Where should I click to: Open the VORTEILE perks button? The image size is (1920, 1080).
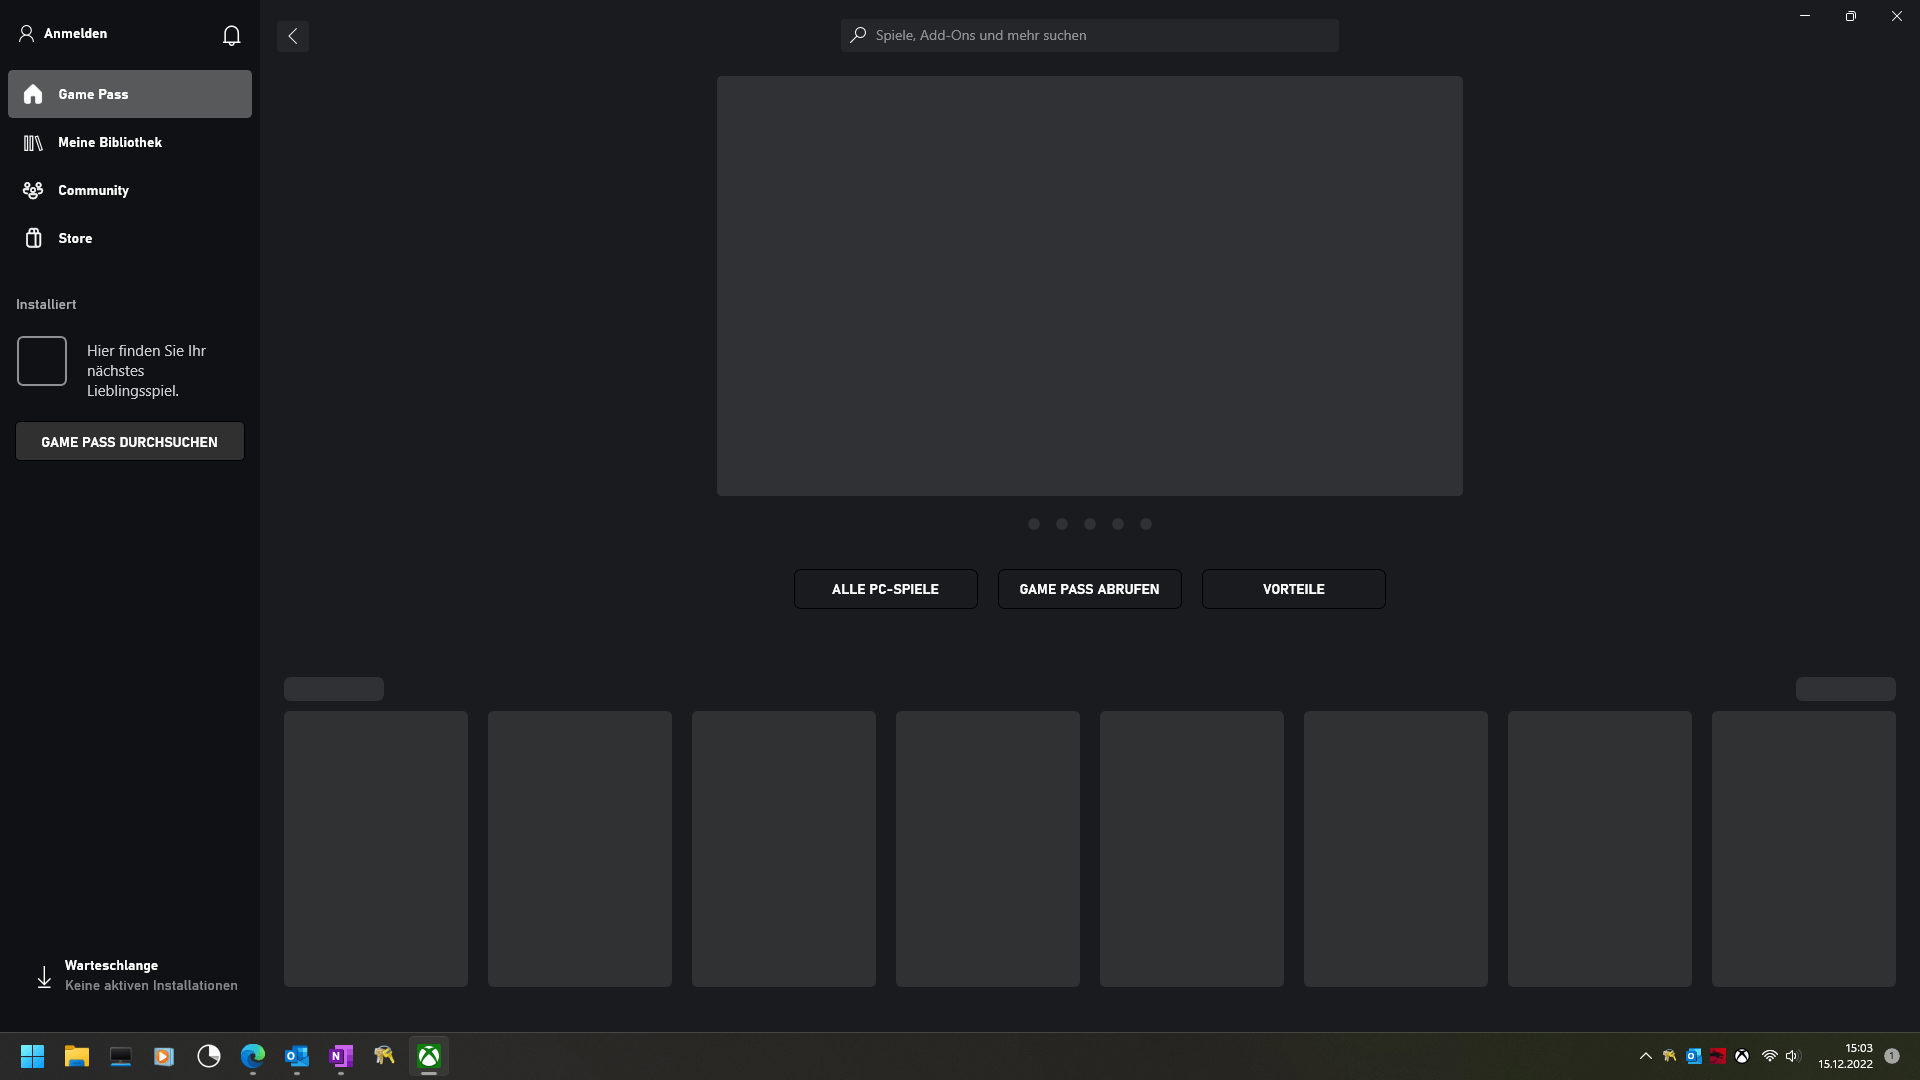point(1293,589)
